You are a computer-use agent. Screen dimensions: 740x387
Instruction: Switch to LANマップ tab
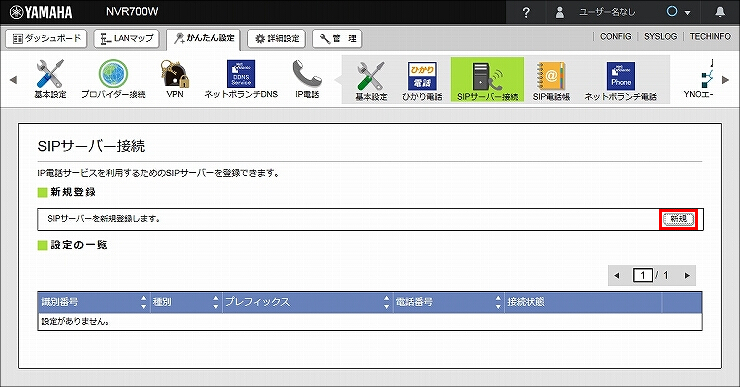(127, 38)
